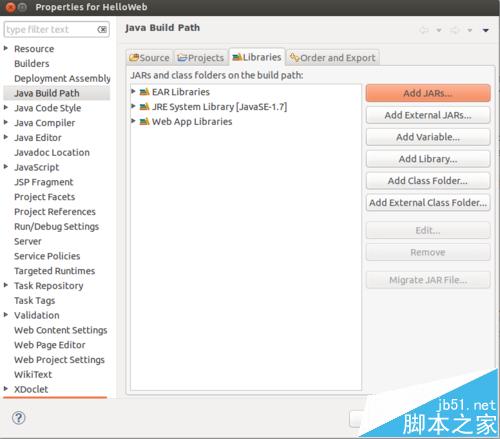500x439 pixels.
Task: Select WikiText in the tree
Action: (x=33, y=374)
